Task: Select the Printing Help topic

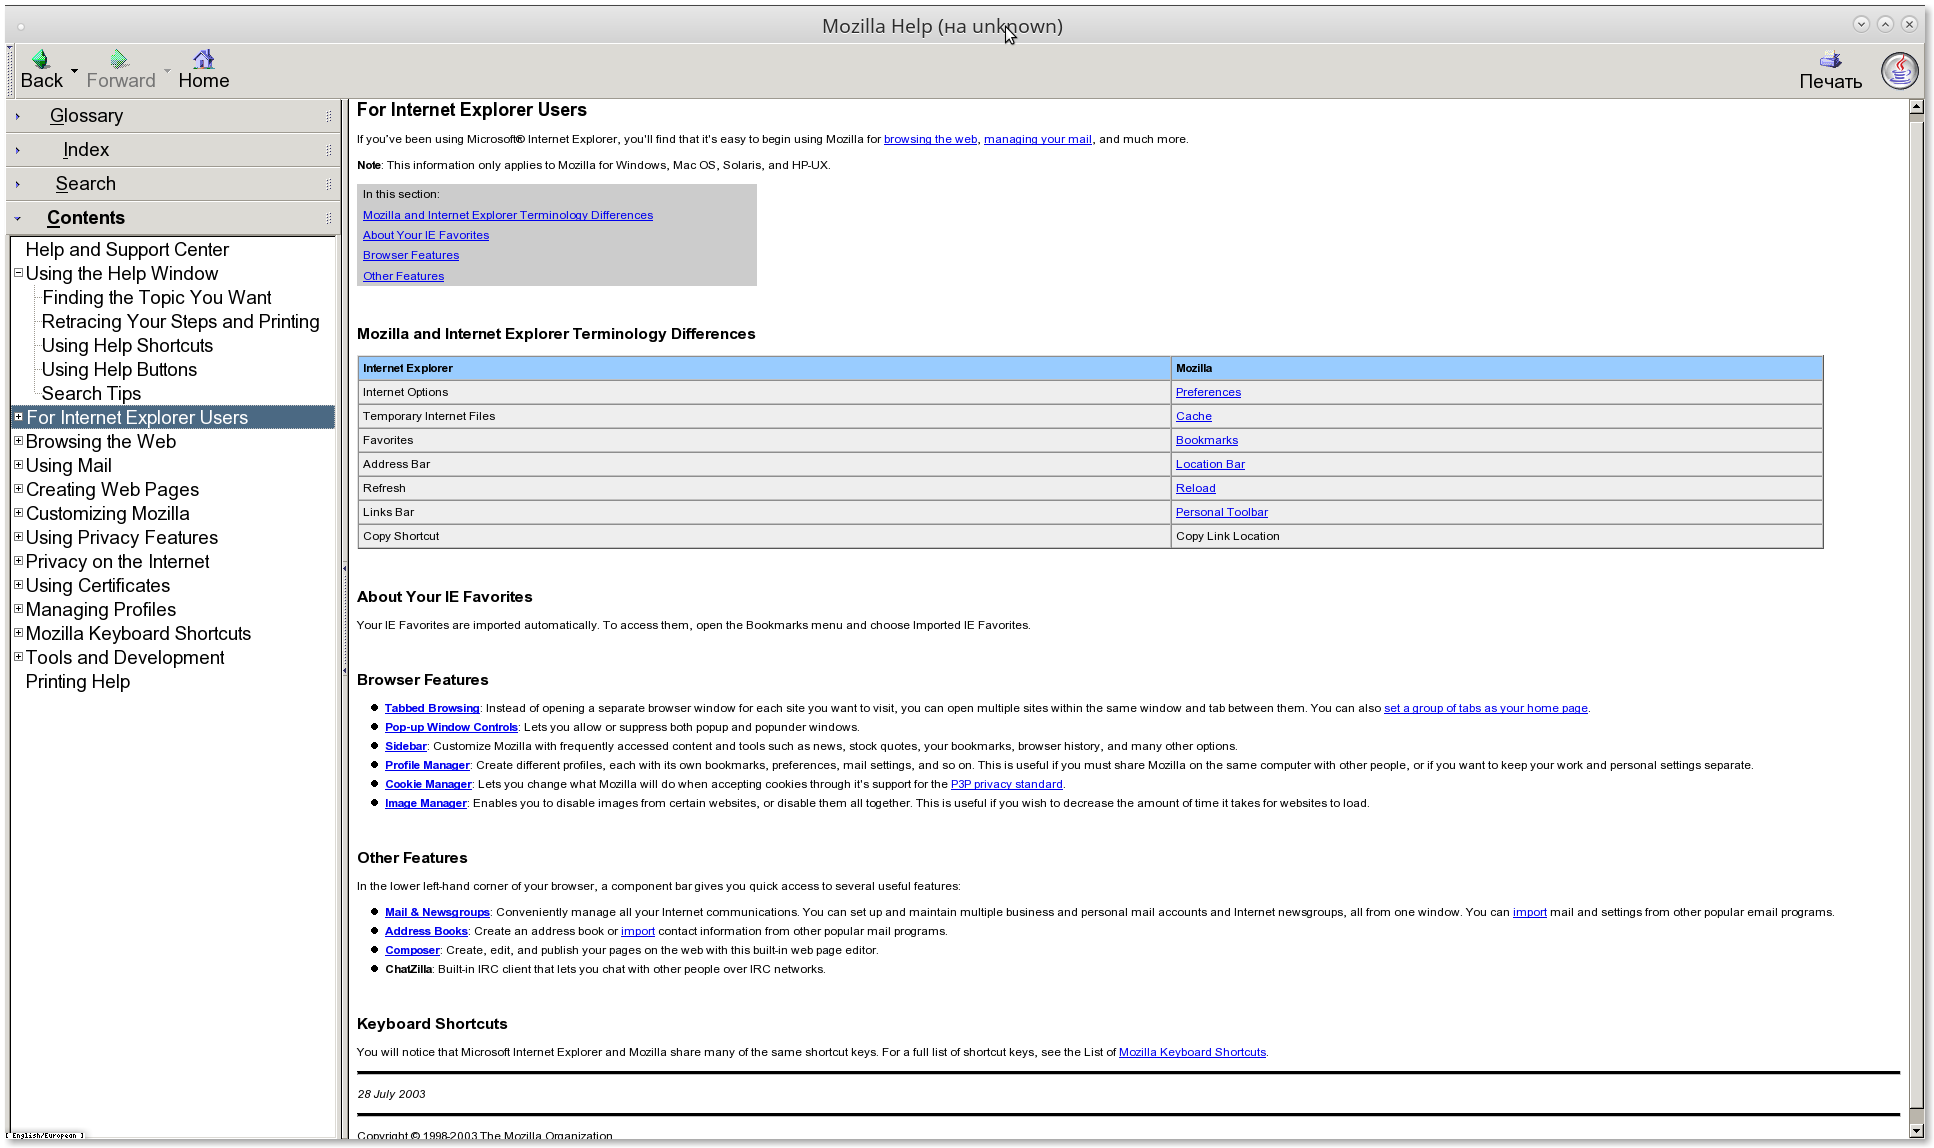Action: [x=78, y=682]
